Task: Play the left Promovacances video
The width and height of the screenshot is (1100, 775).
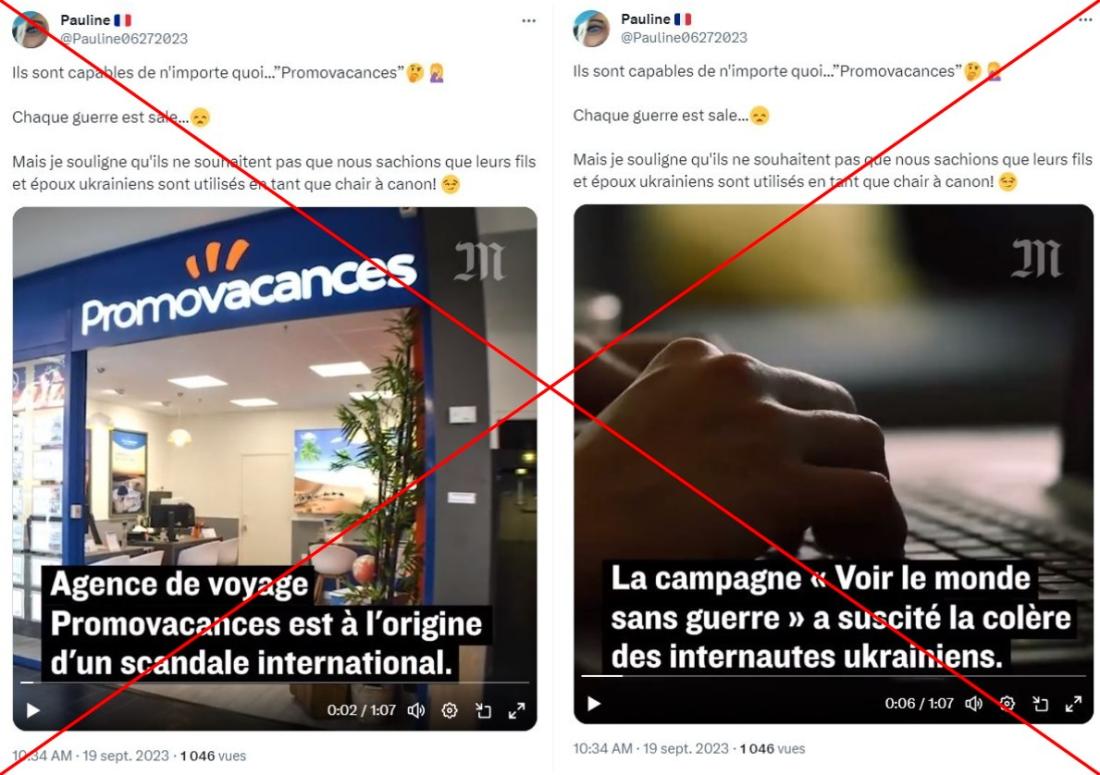Action: (x=33, y=710)
